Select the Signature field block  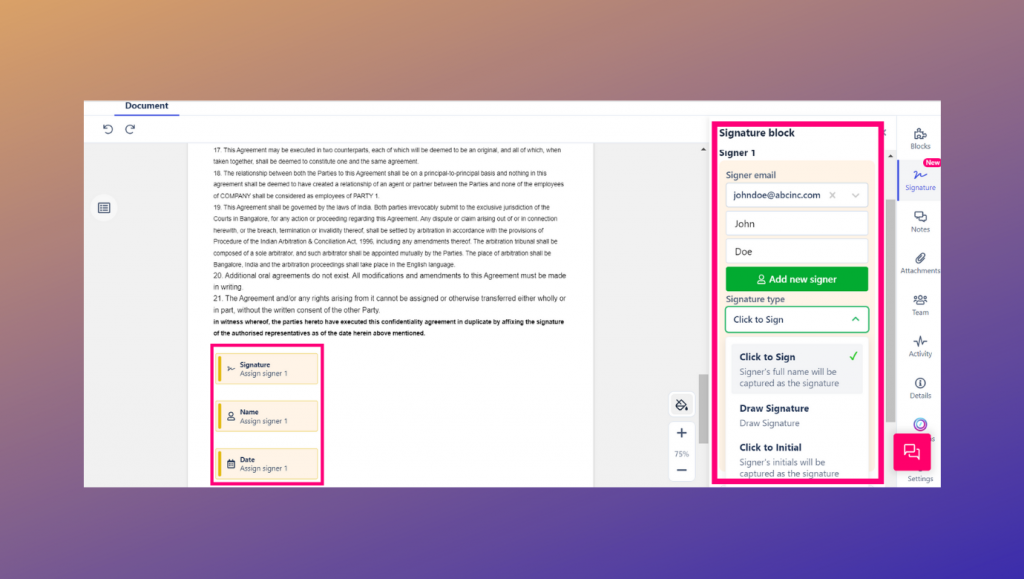click(268, 369)
